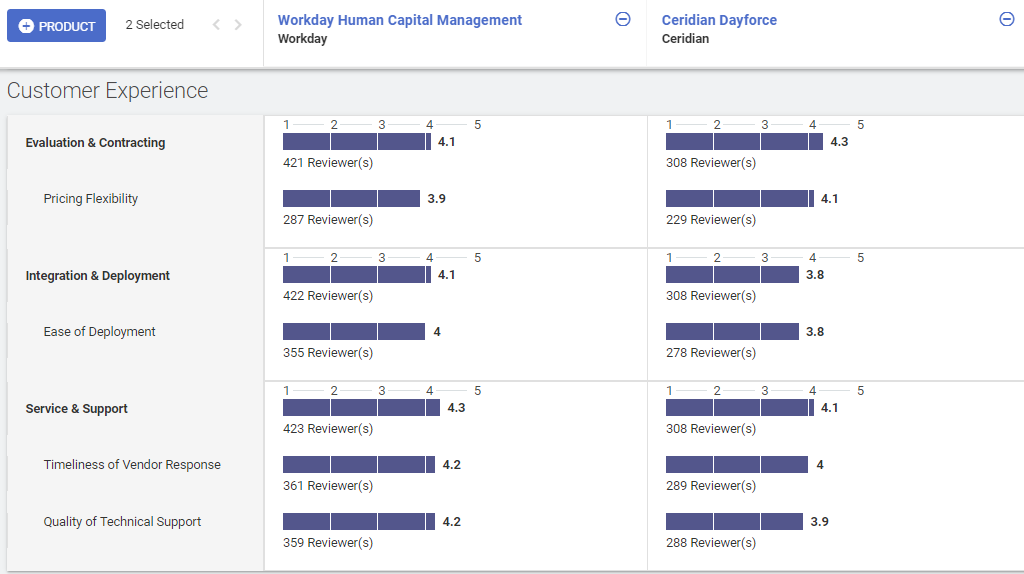Select Evaluation & Contracting row label
Screen dimensions: 1024x574
pos(95,142)
